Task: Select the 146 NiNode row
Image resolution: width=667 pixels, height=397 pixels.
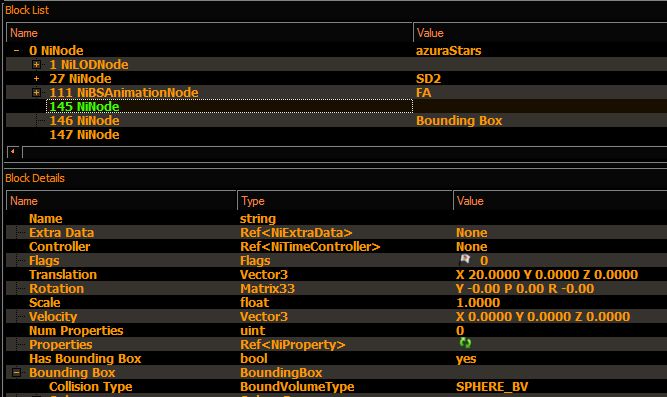Action: (84, 120)
